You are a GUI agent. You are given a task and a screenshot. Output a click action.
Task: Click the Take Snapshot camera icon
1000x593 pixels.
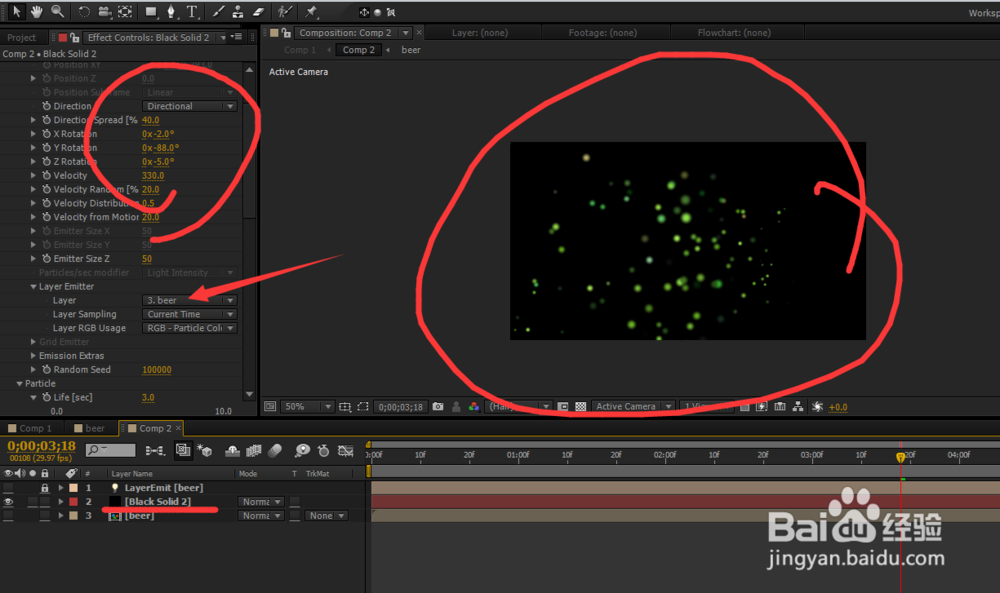pyautogui.click(x=438, y=406)
